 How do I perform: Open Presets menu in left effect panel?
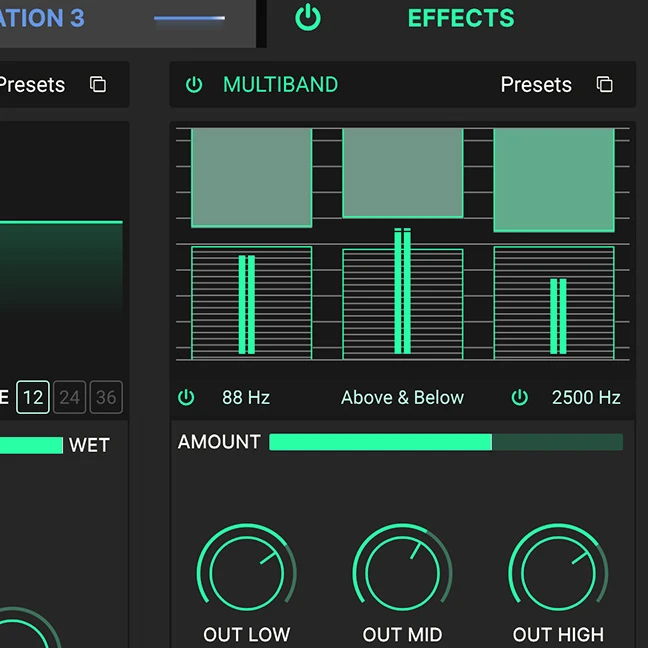coord(32,85)
